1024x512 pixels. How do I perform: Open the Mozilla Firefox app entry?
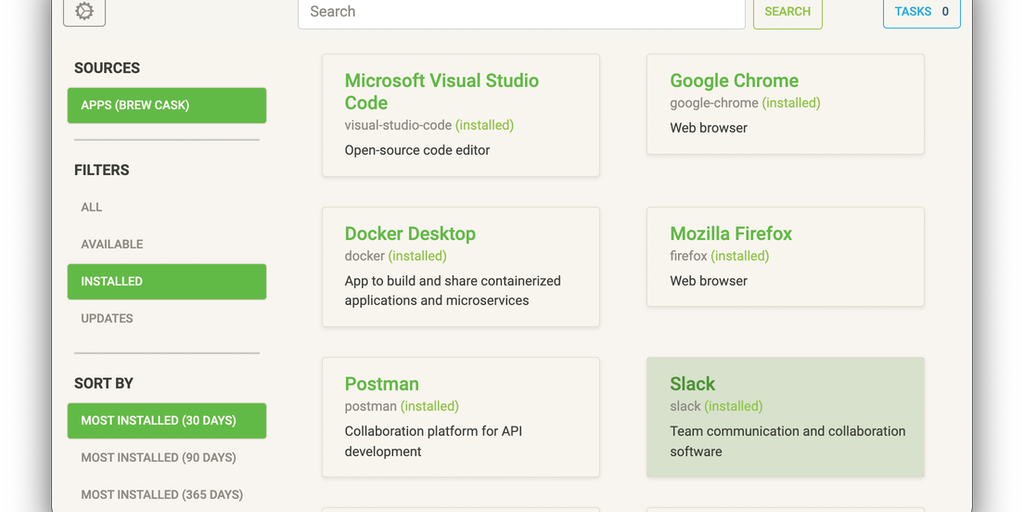pos(731,234)
